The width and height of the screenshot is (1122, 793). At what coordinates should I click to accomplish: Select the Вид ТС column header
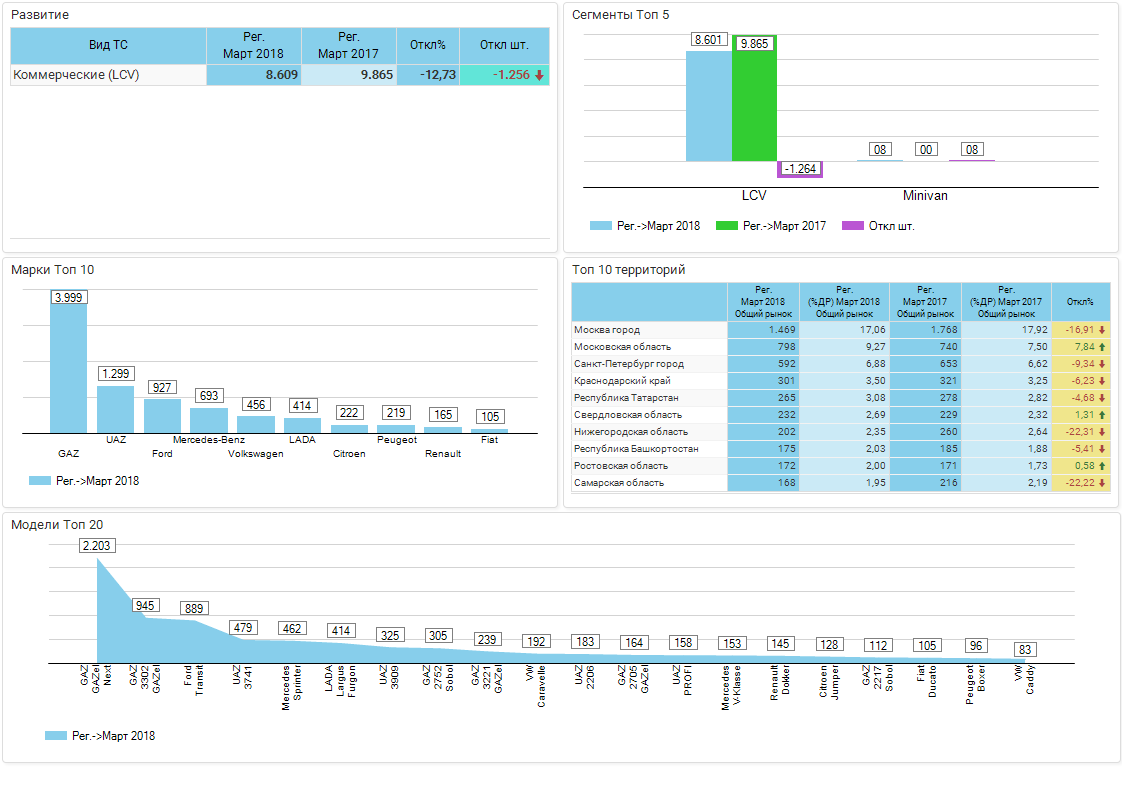pos(108,46)
